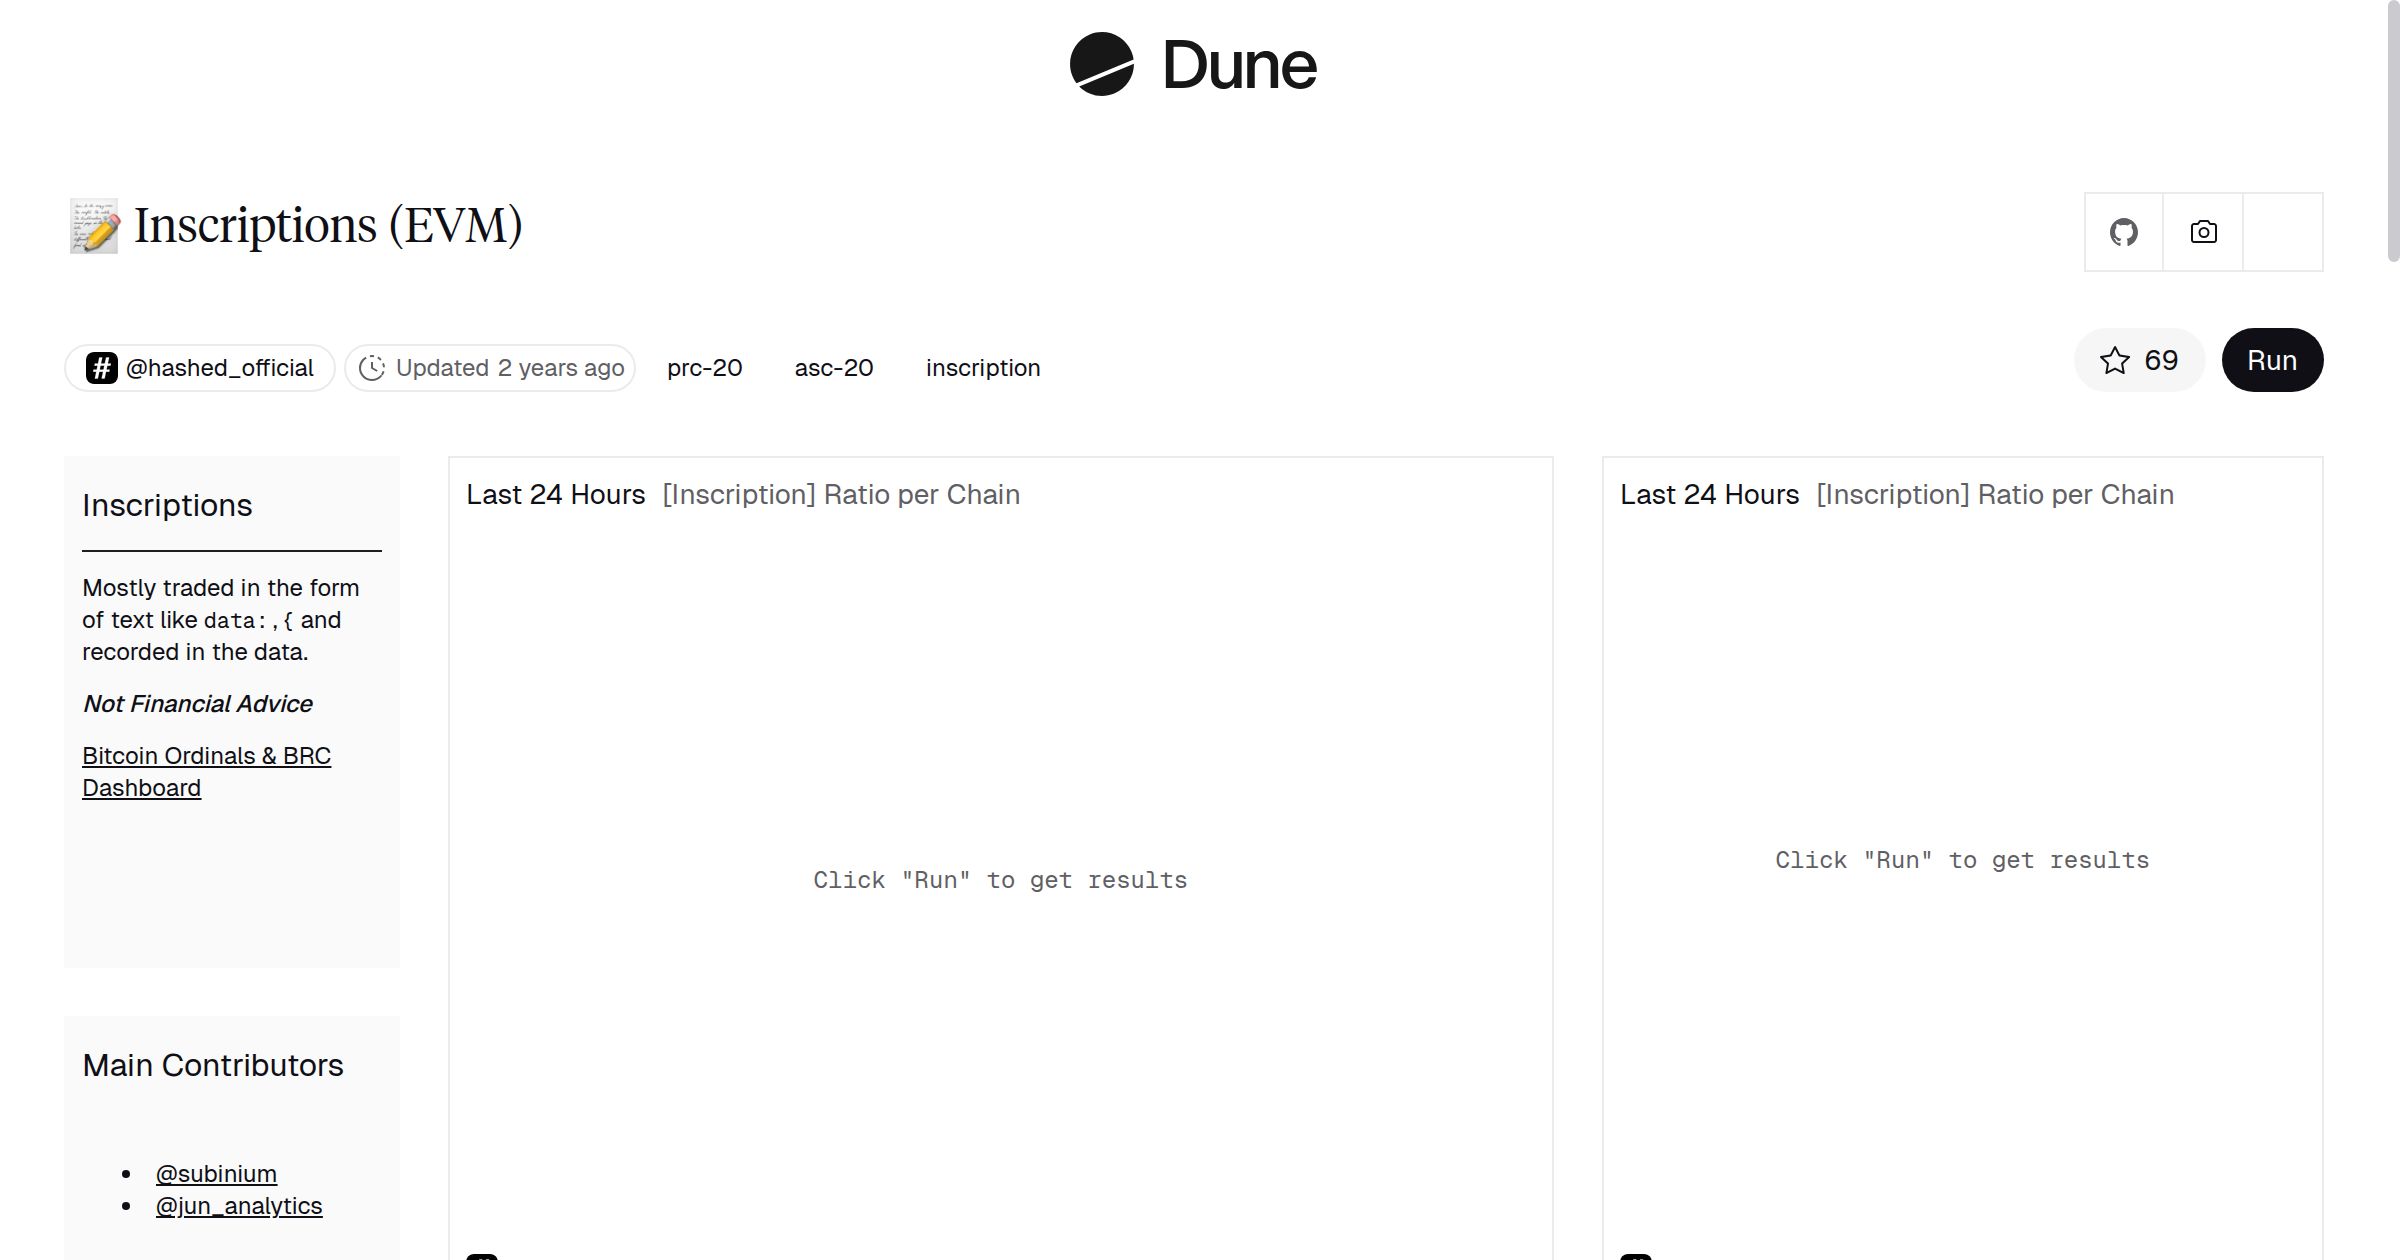Click the Dune wordmark text

point(1239,66)
